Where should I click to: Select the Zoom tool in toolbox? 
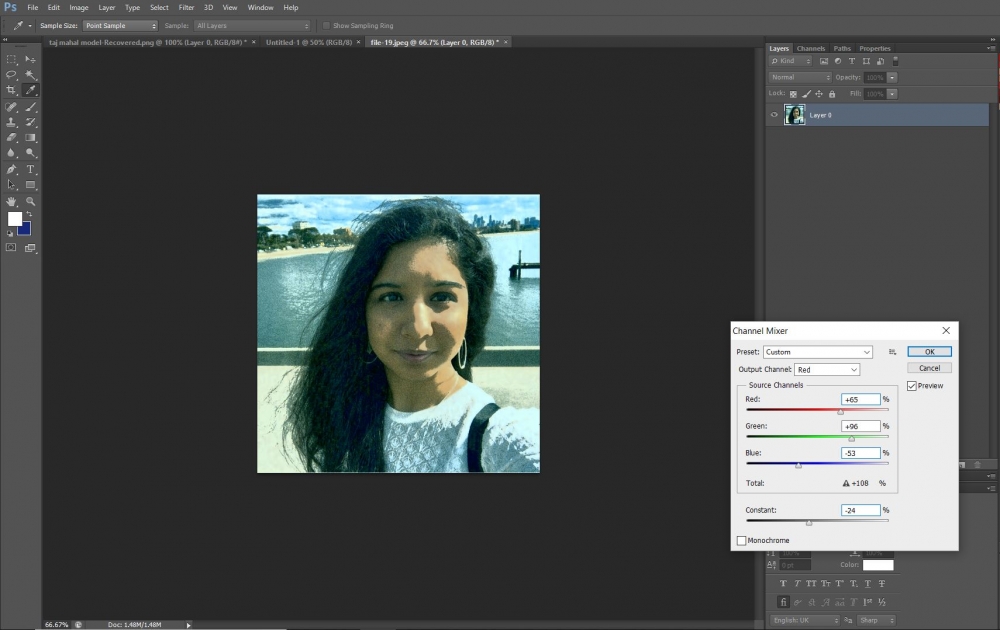[31, 201]
